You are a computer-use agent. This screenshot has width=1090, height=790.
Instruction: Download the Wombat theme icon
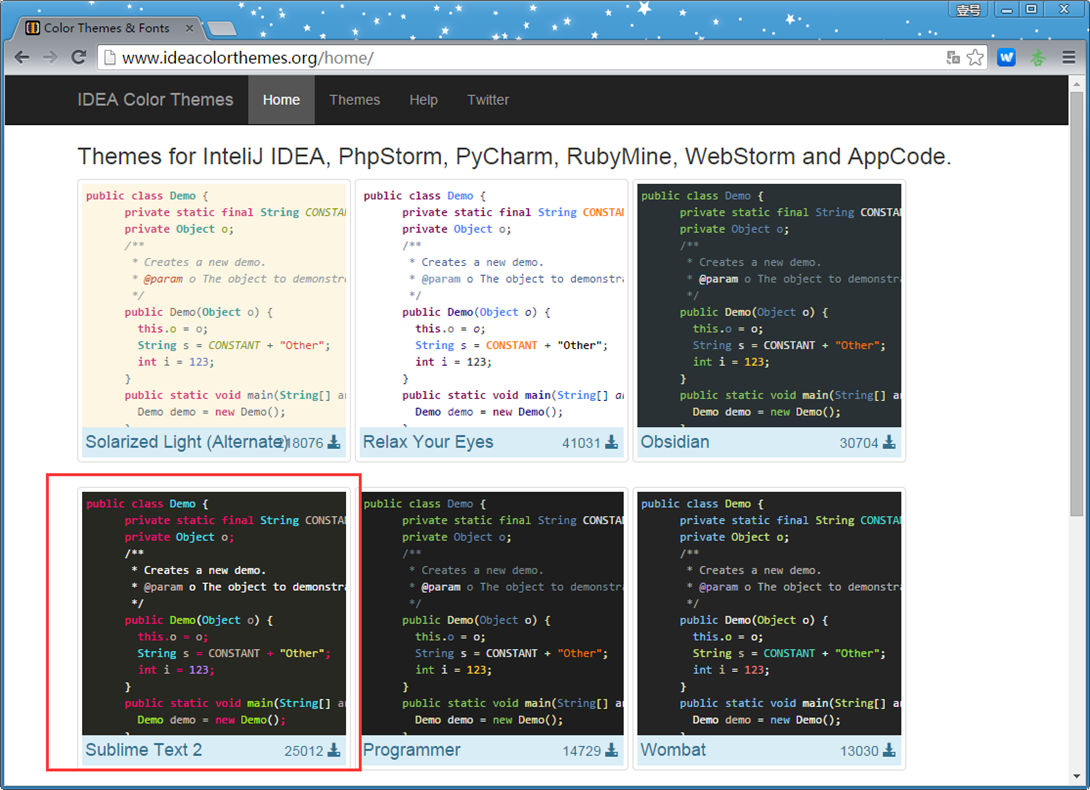click(x=889, y=750)
